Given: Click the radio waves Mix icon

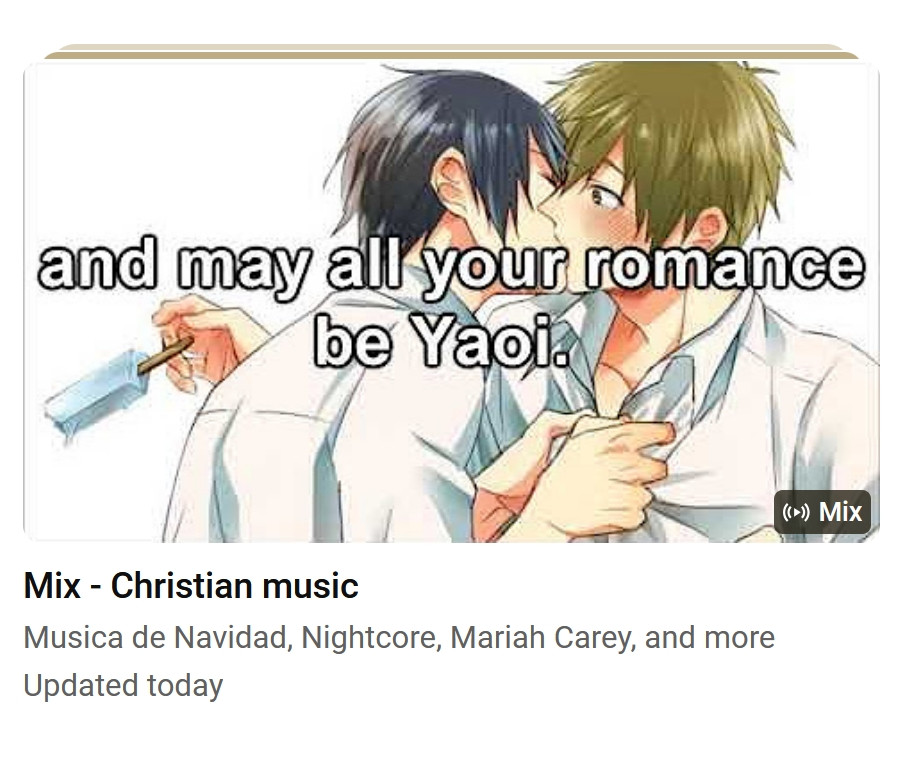Looking at the screenshot, I should click(x=796, y=512).
